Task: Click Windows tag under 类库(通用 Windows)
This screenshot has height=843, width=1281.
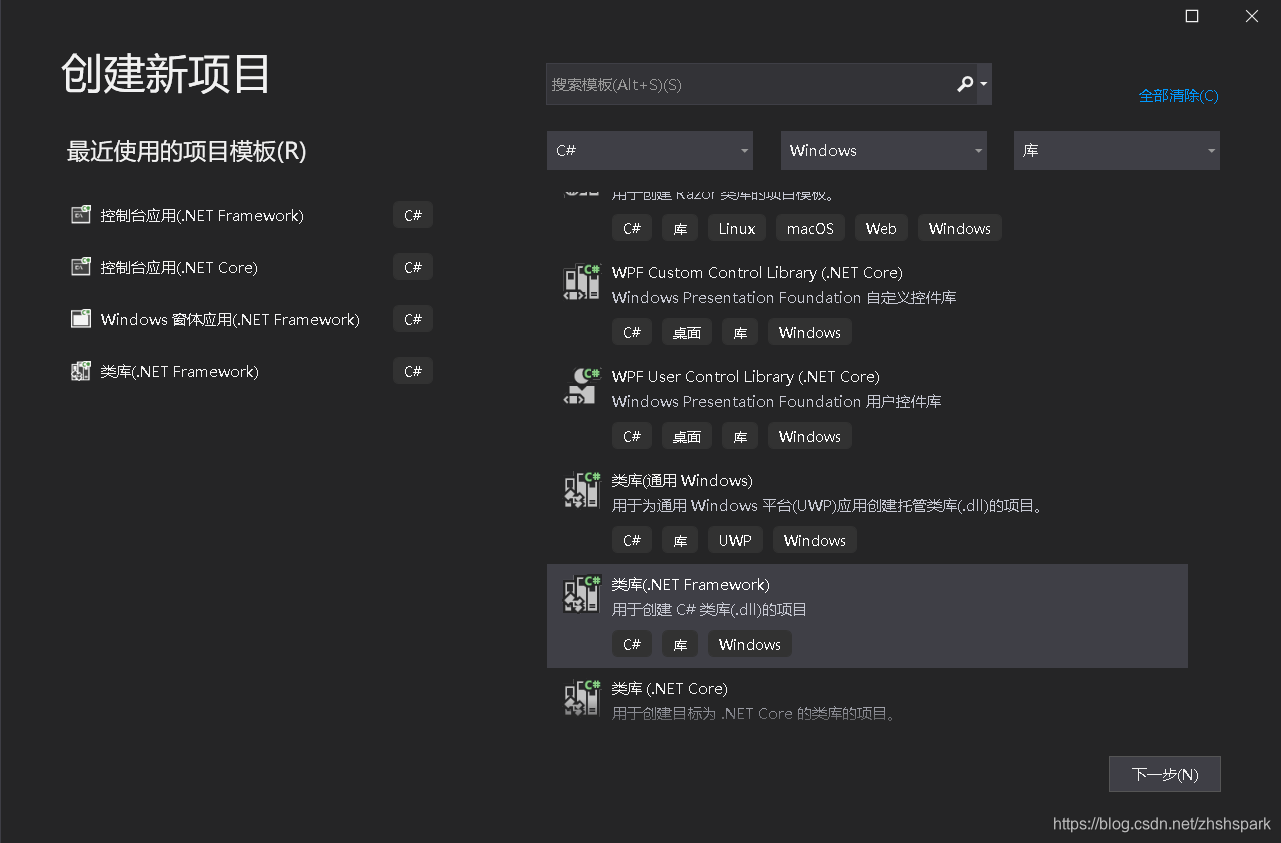Action: [815, 540]
